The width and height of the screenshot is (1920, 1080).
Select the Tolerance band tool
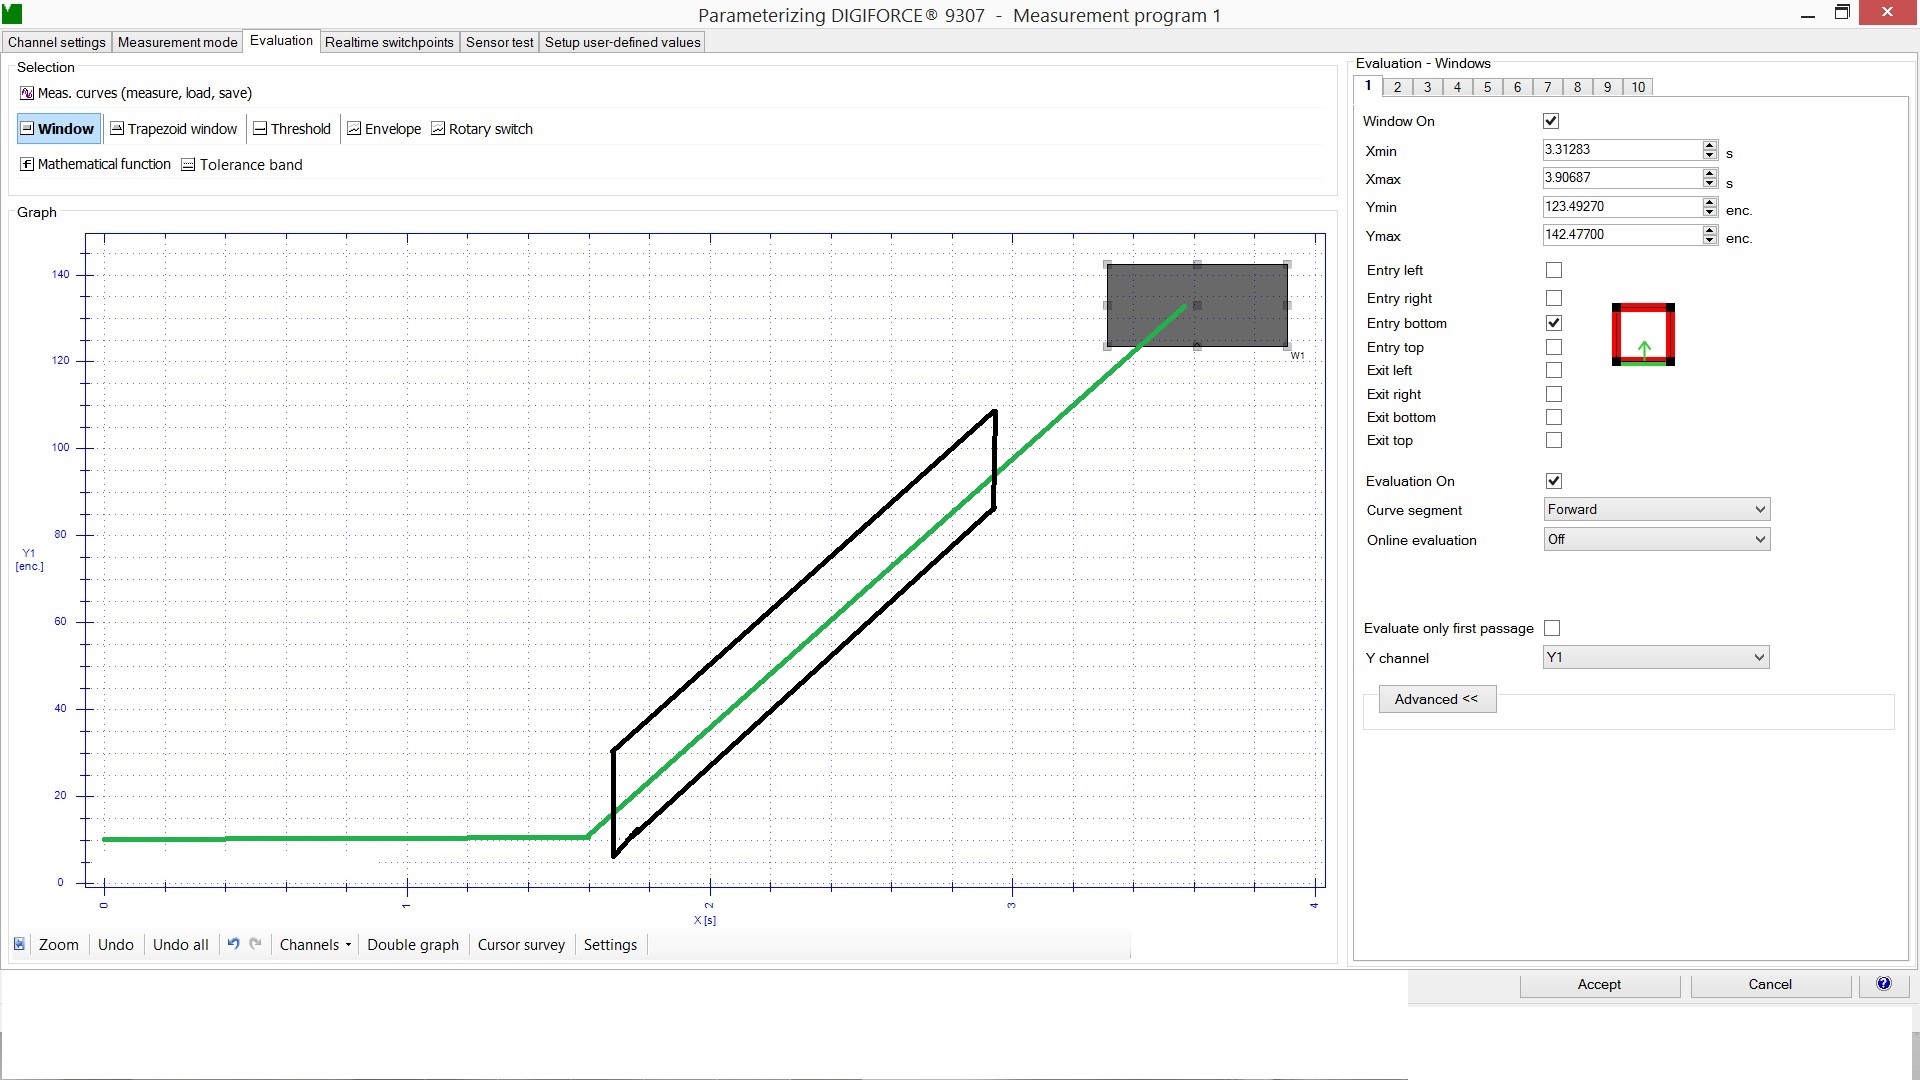[242, 165]
